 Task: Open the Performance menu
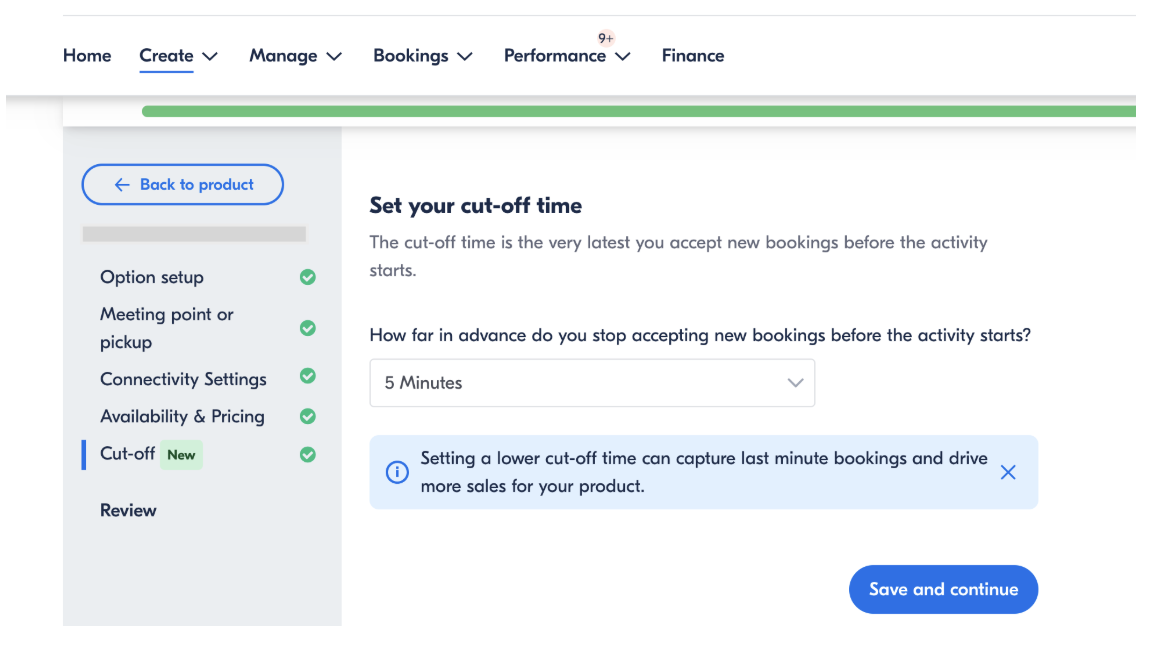[566, 56]
